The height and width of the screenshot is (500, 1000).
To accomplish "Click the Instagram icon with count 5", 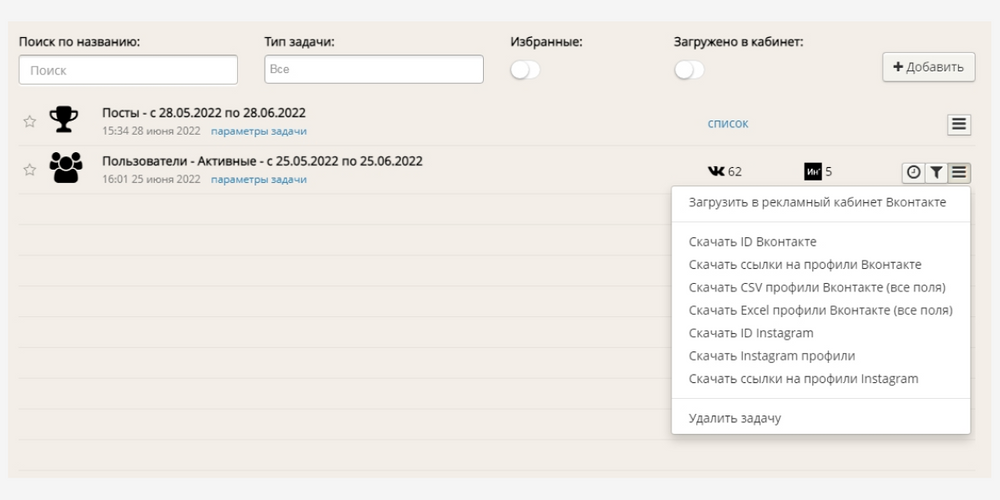I will 813,172.
